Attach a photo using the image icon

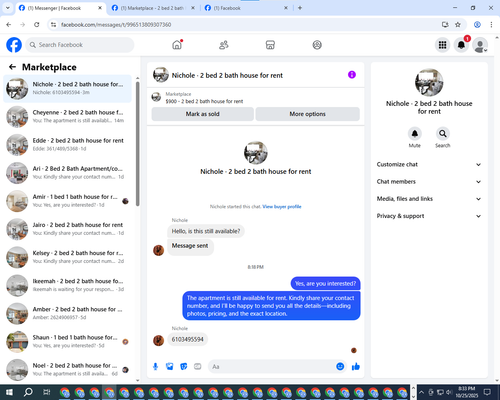[170, 367]
